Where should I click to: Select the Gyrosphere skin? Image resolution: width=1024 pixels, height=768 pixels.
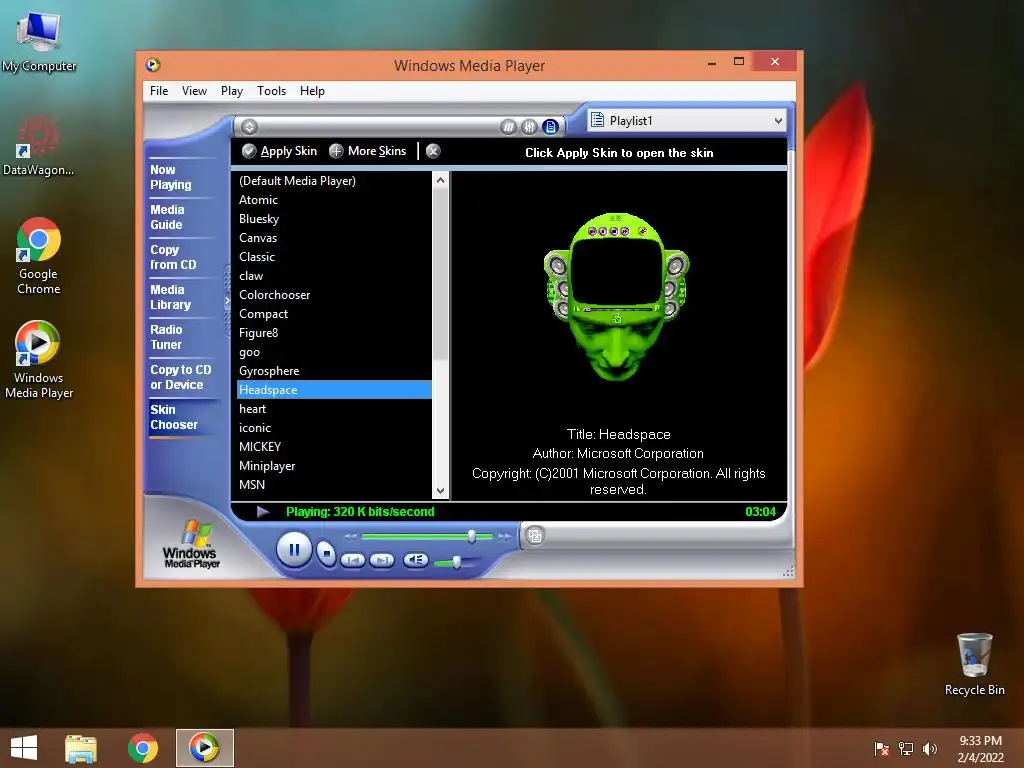pyautogui.click(x=334, y=370)
